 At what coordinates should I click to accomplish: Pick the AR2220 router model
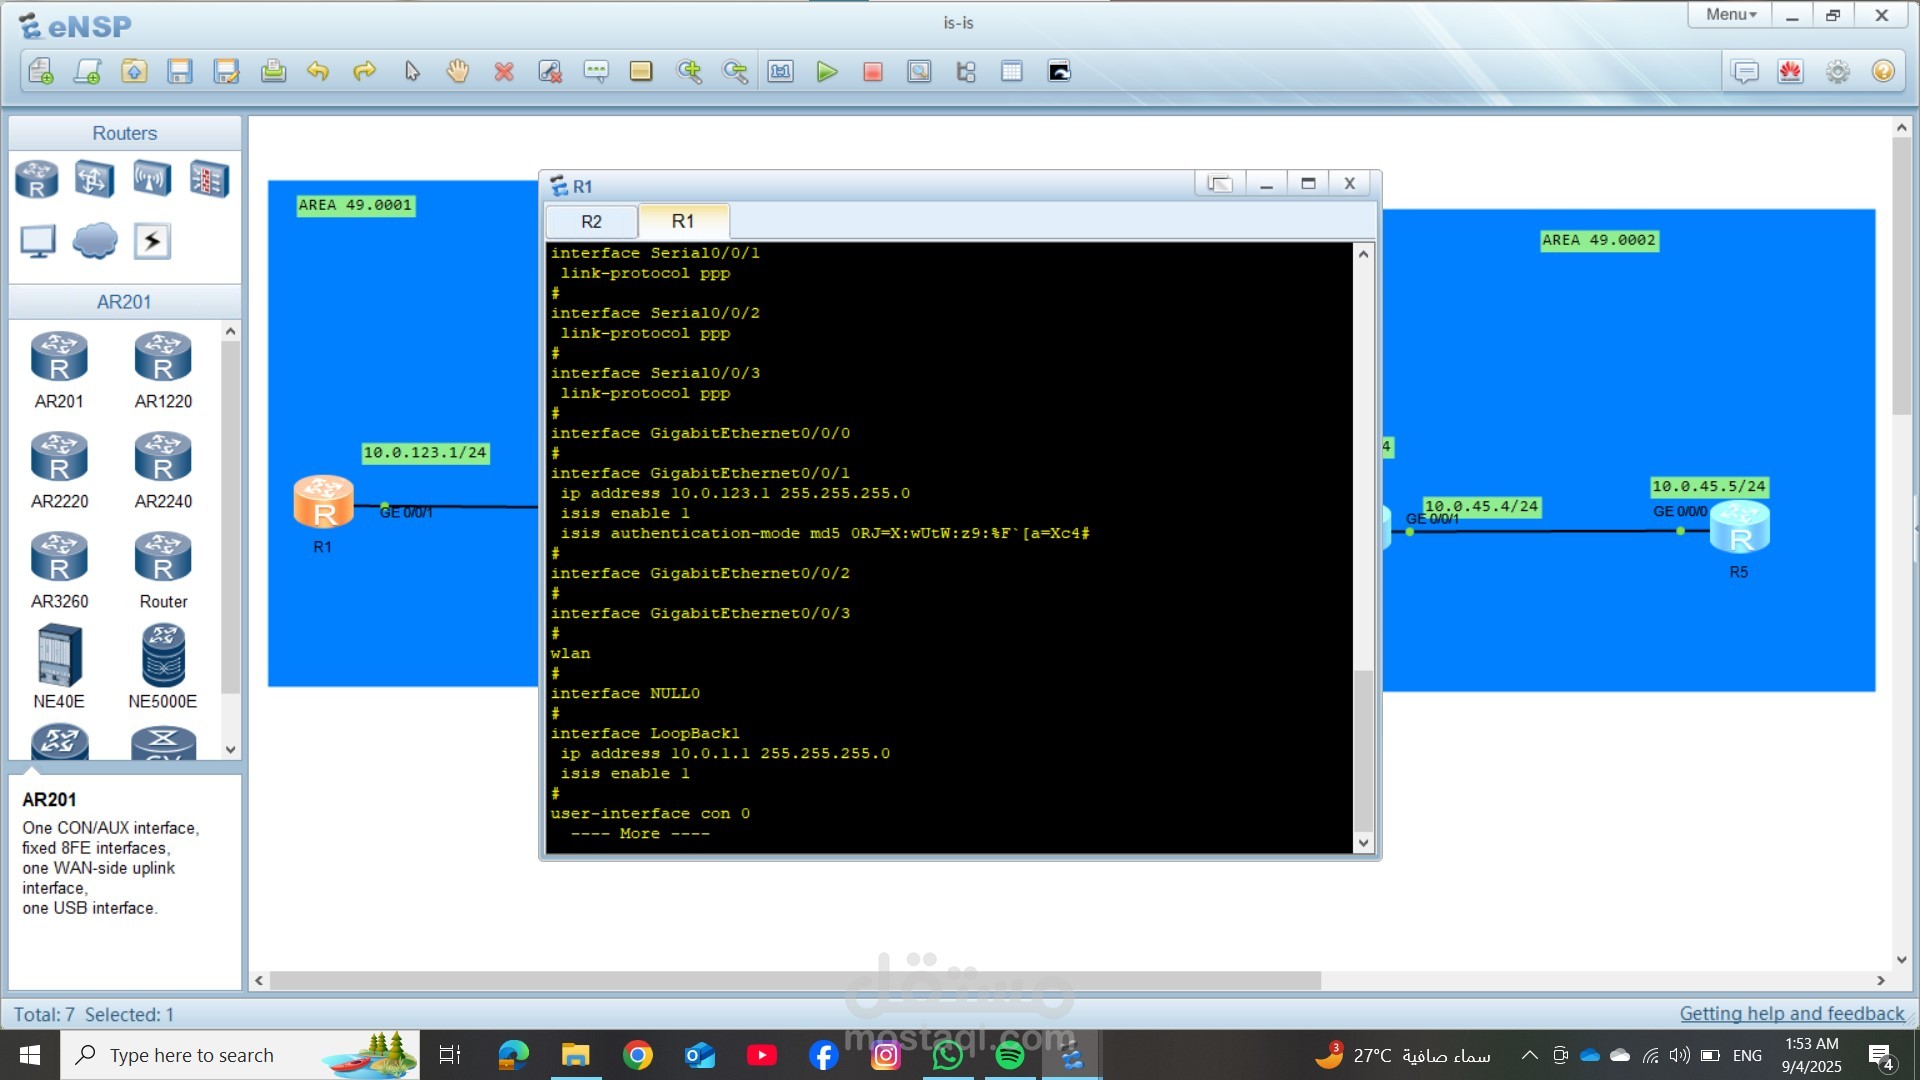coord(59,470)
